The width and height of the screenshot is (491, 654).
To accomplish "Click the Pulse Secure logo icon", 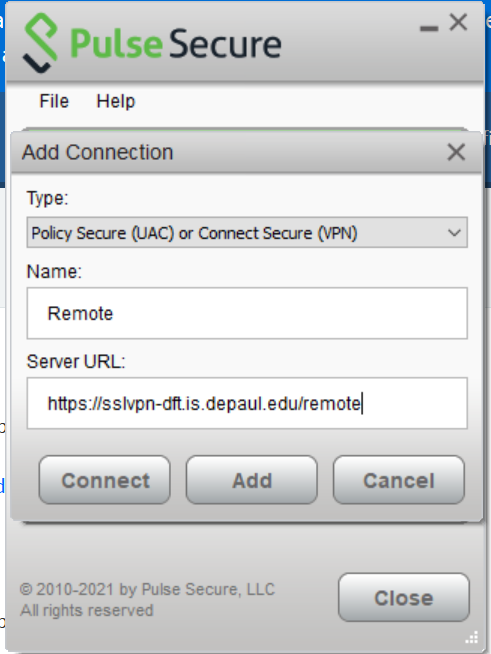I will click(40, 43).
